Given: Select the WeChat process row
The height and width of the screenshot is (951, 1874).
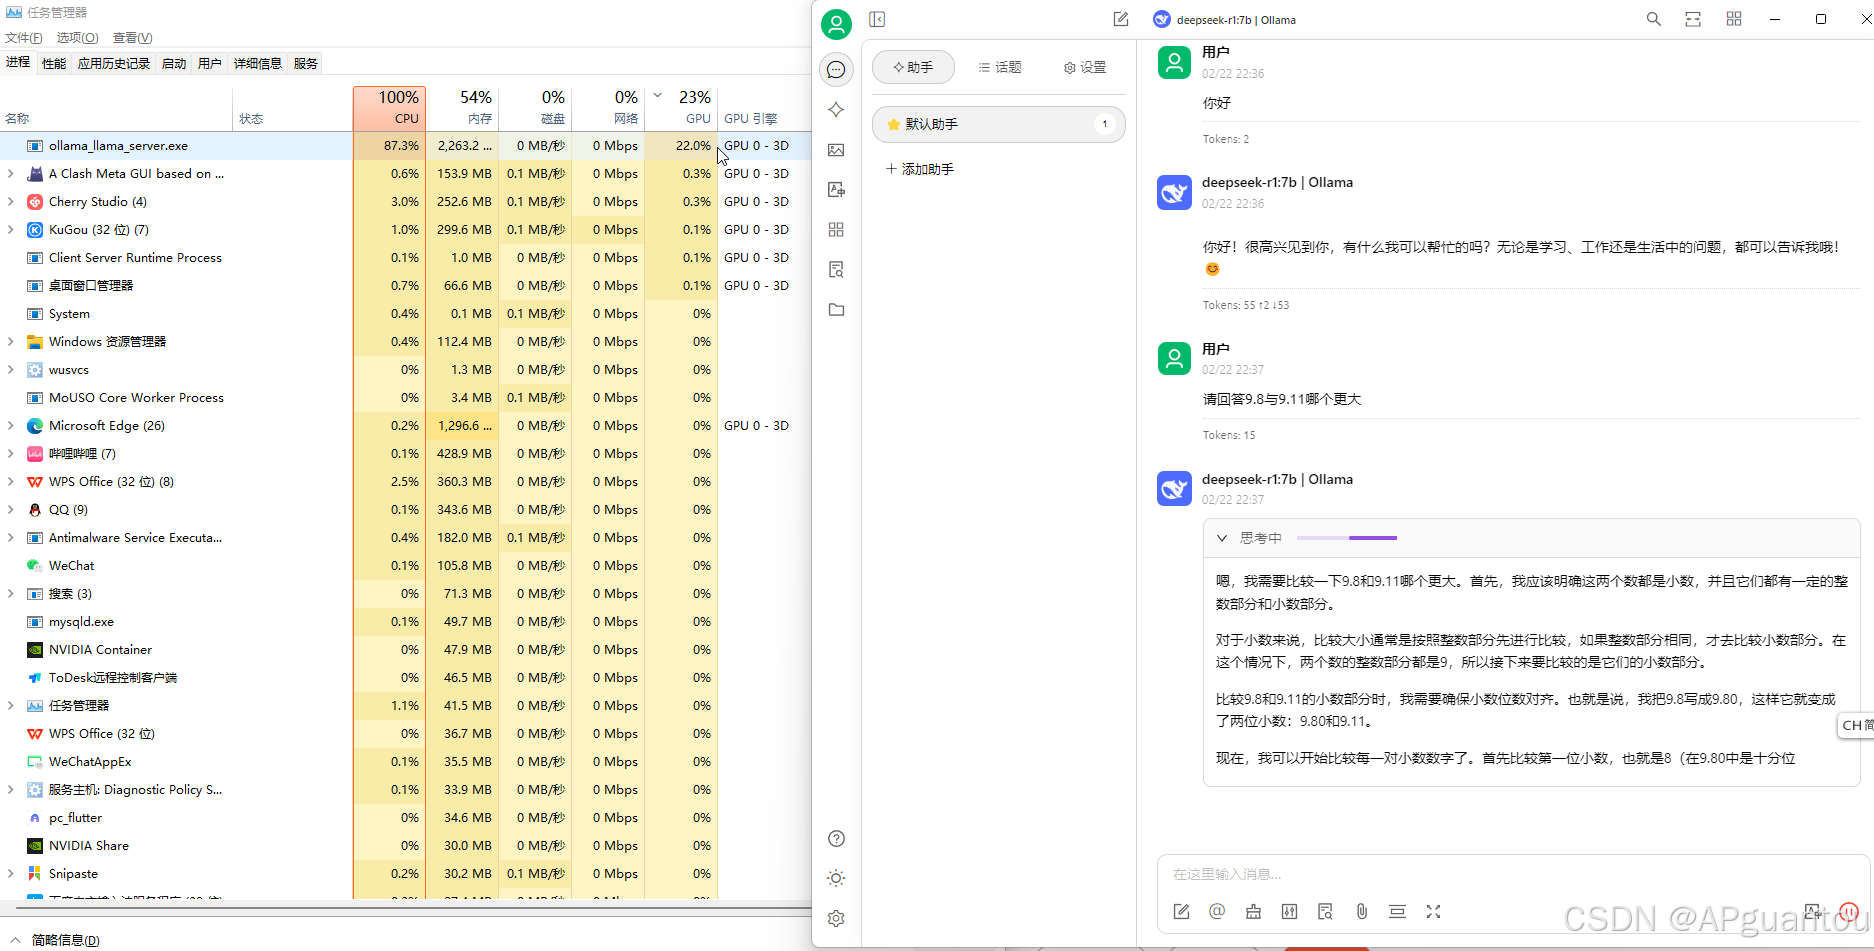Looking at the screenshot, I should [x=405, y=565].
